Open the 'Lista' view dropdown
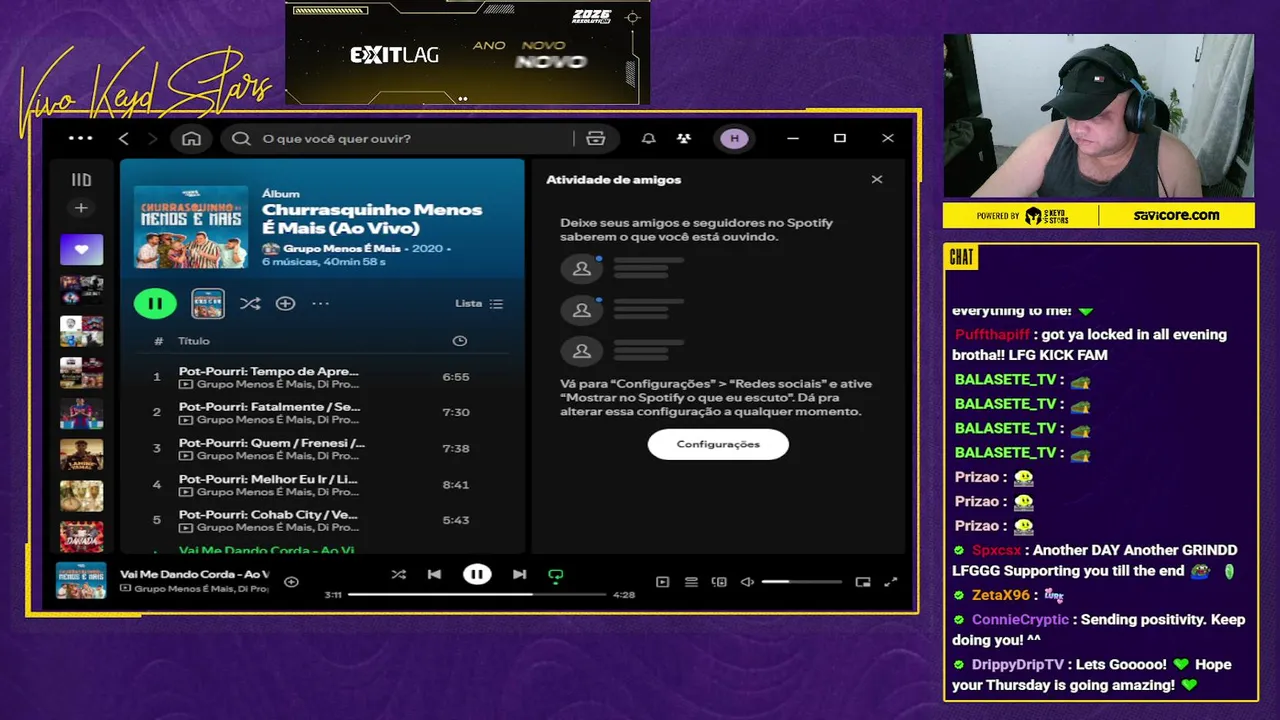The height and width of the screenshot is (720, 1280). (x=479, y=303)
